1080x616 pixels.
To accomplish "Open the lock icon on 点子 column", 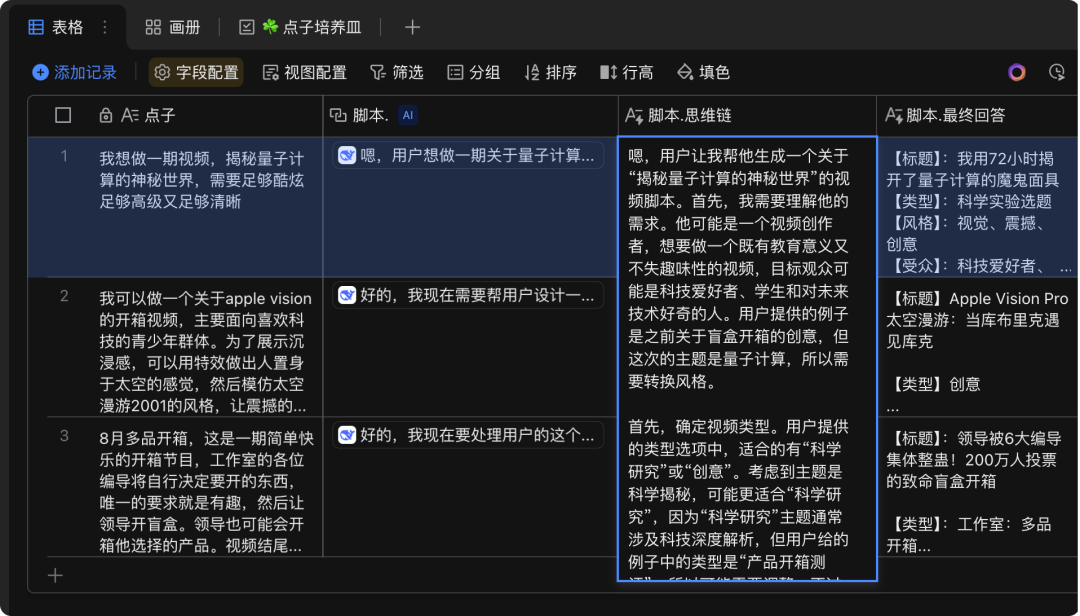I will (x=107, y=115).
